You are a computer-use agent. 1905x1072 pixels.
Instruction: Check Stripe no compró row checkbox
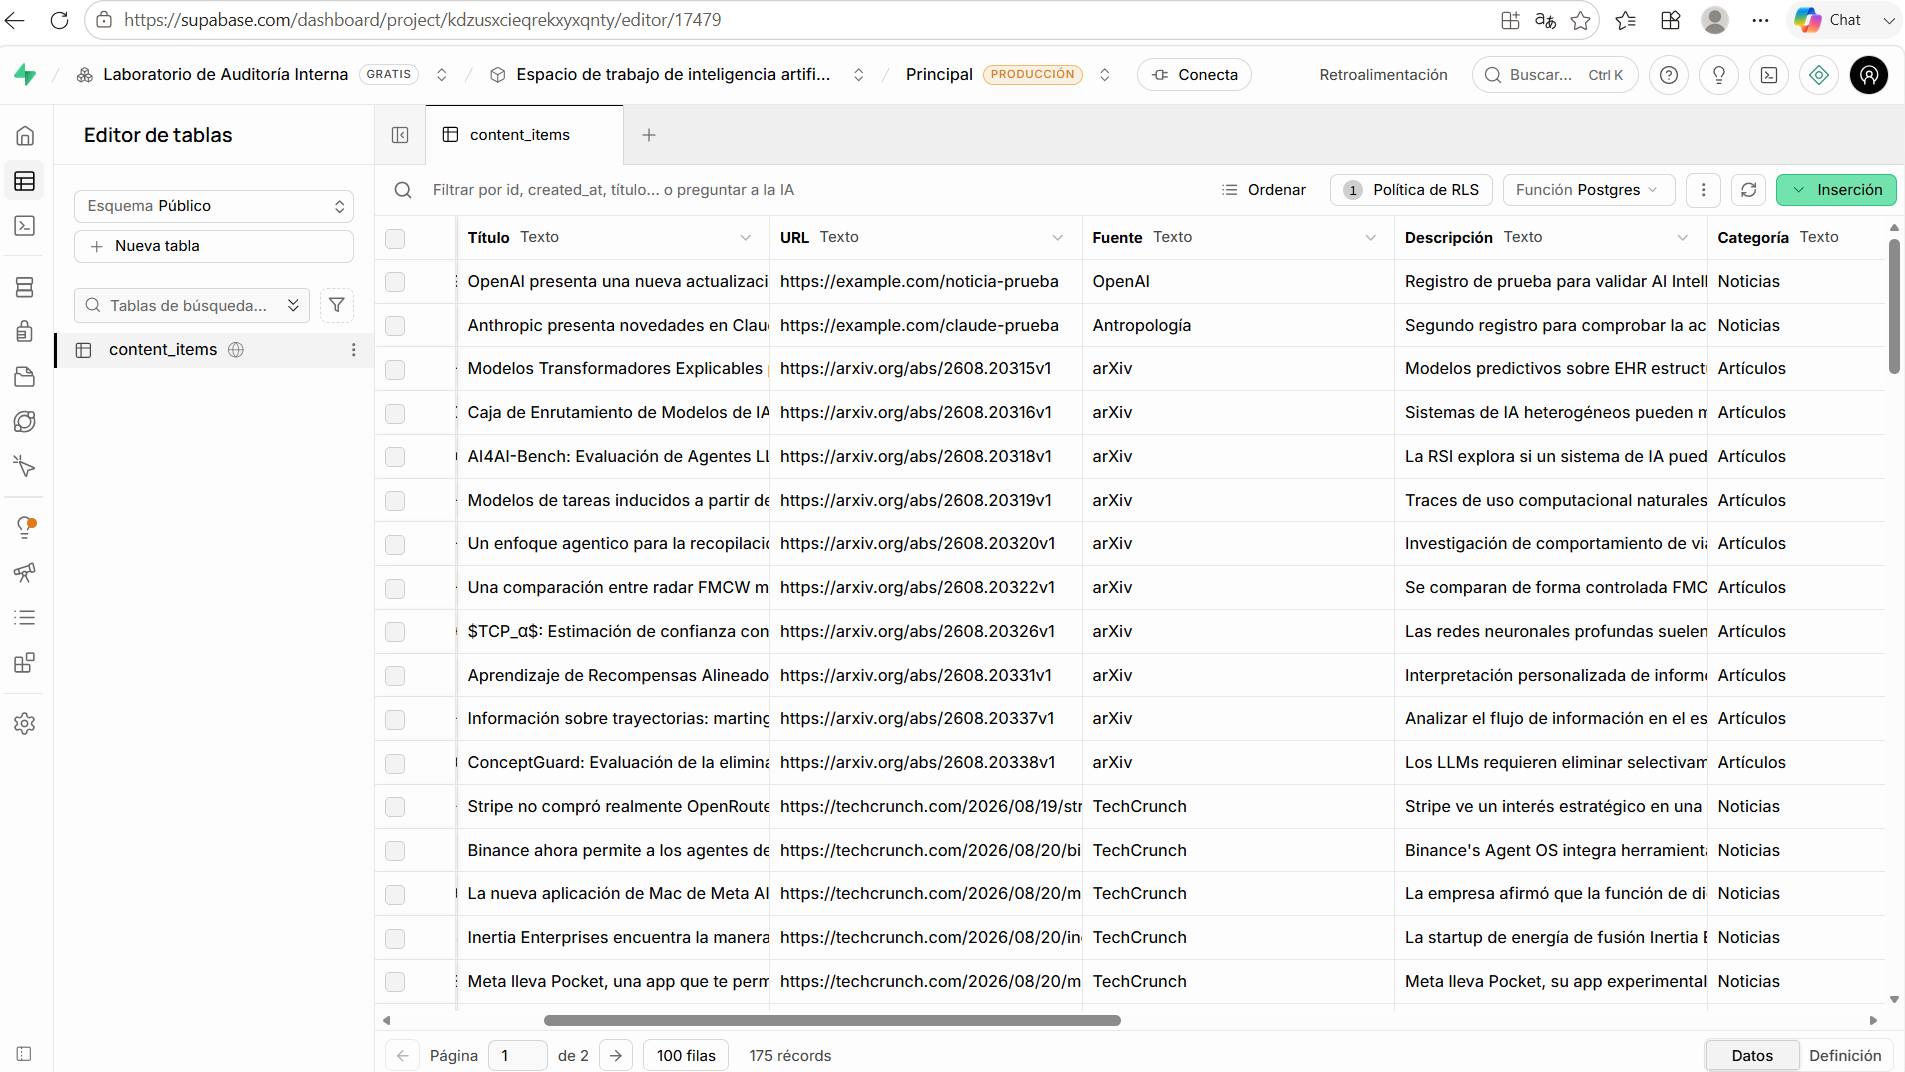(x=395, y=807)
